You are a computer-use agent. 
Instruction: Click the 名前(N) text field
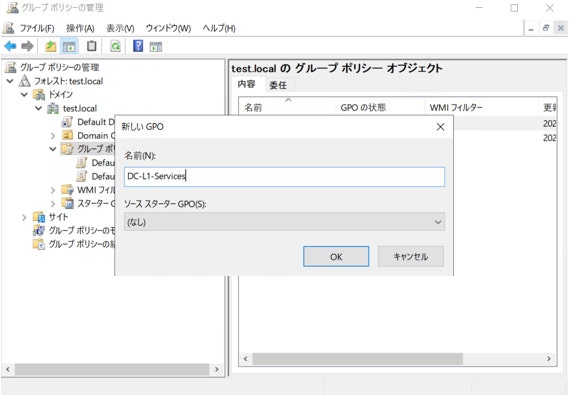[284, 177]
